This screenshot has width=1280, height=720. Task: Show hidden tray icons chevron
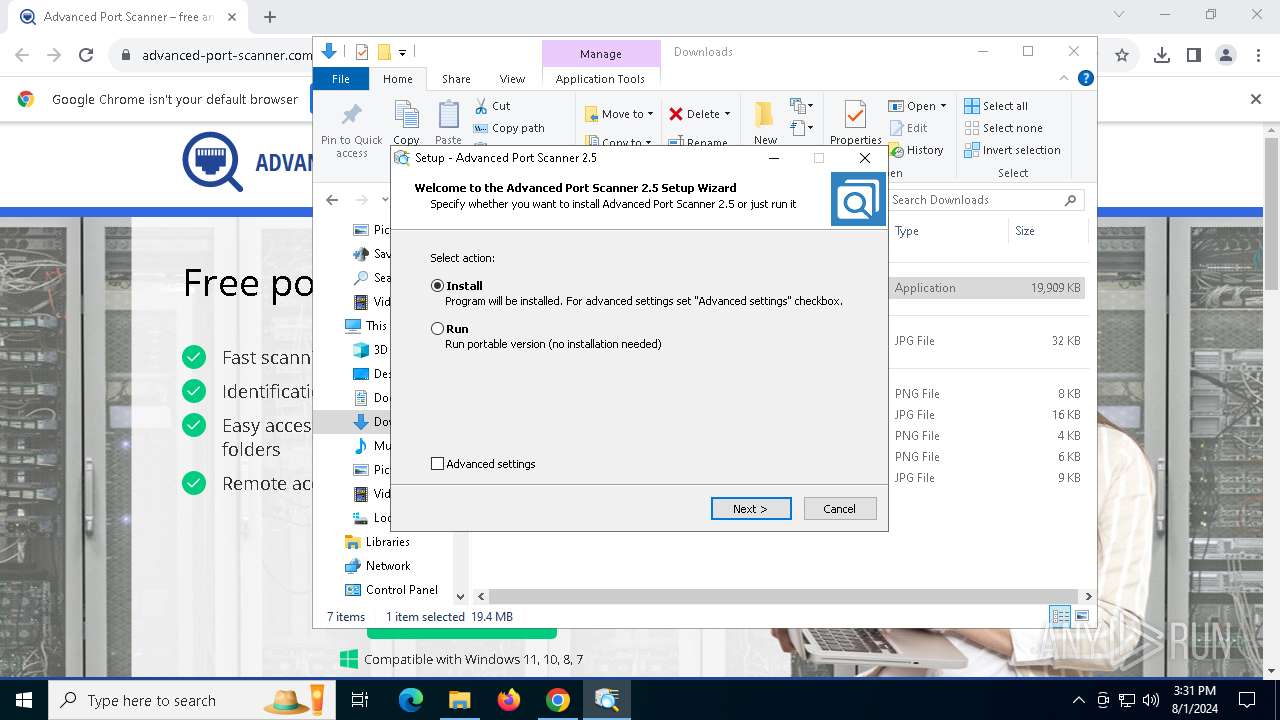[x=1078, y=700]
